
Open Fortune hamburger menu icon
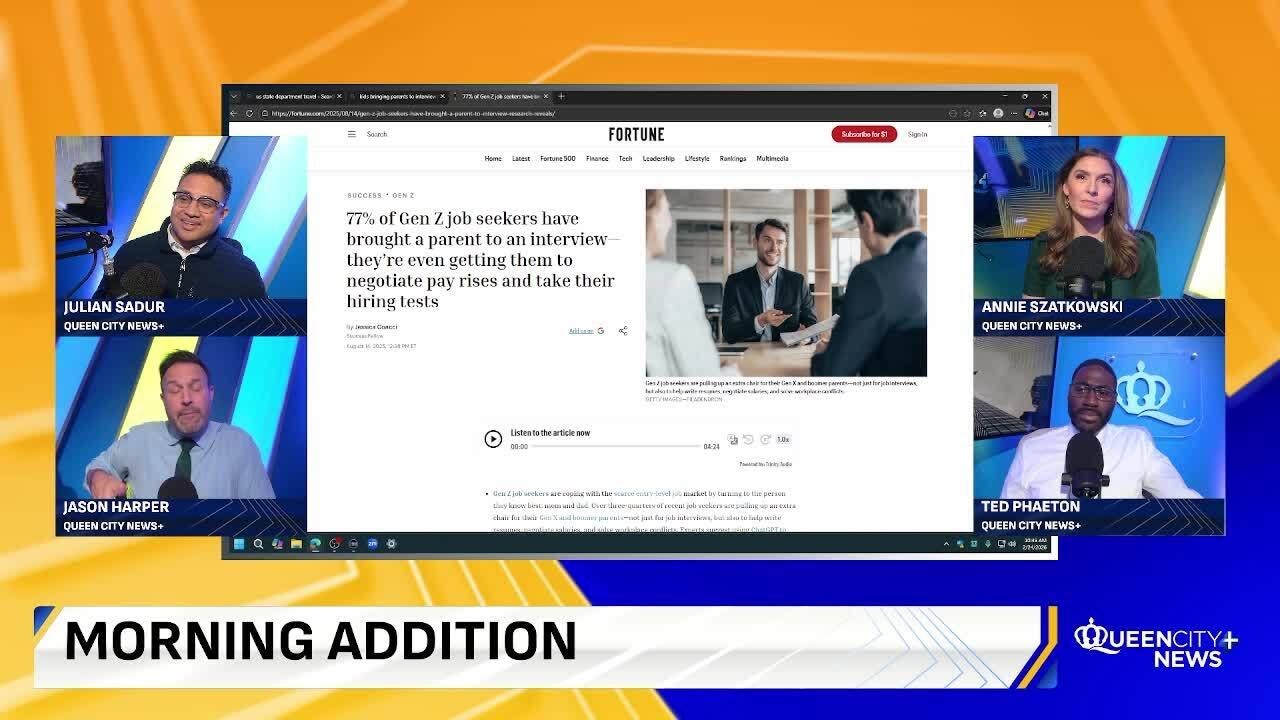351,134
